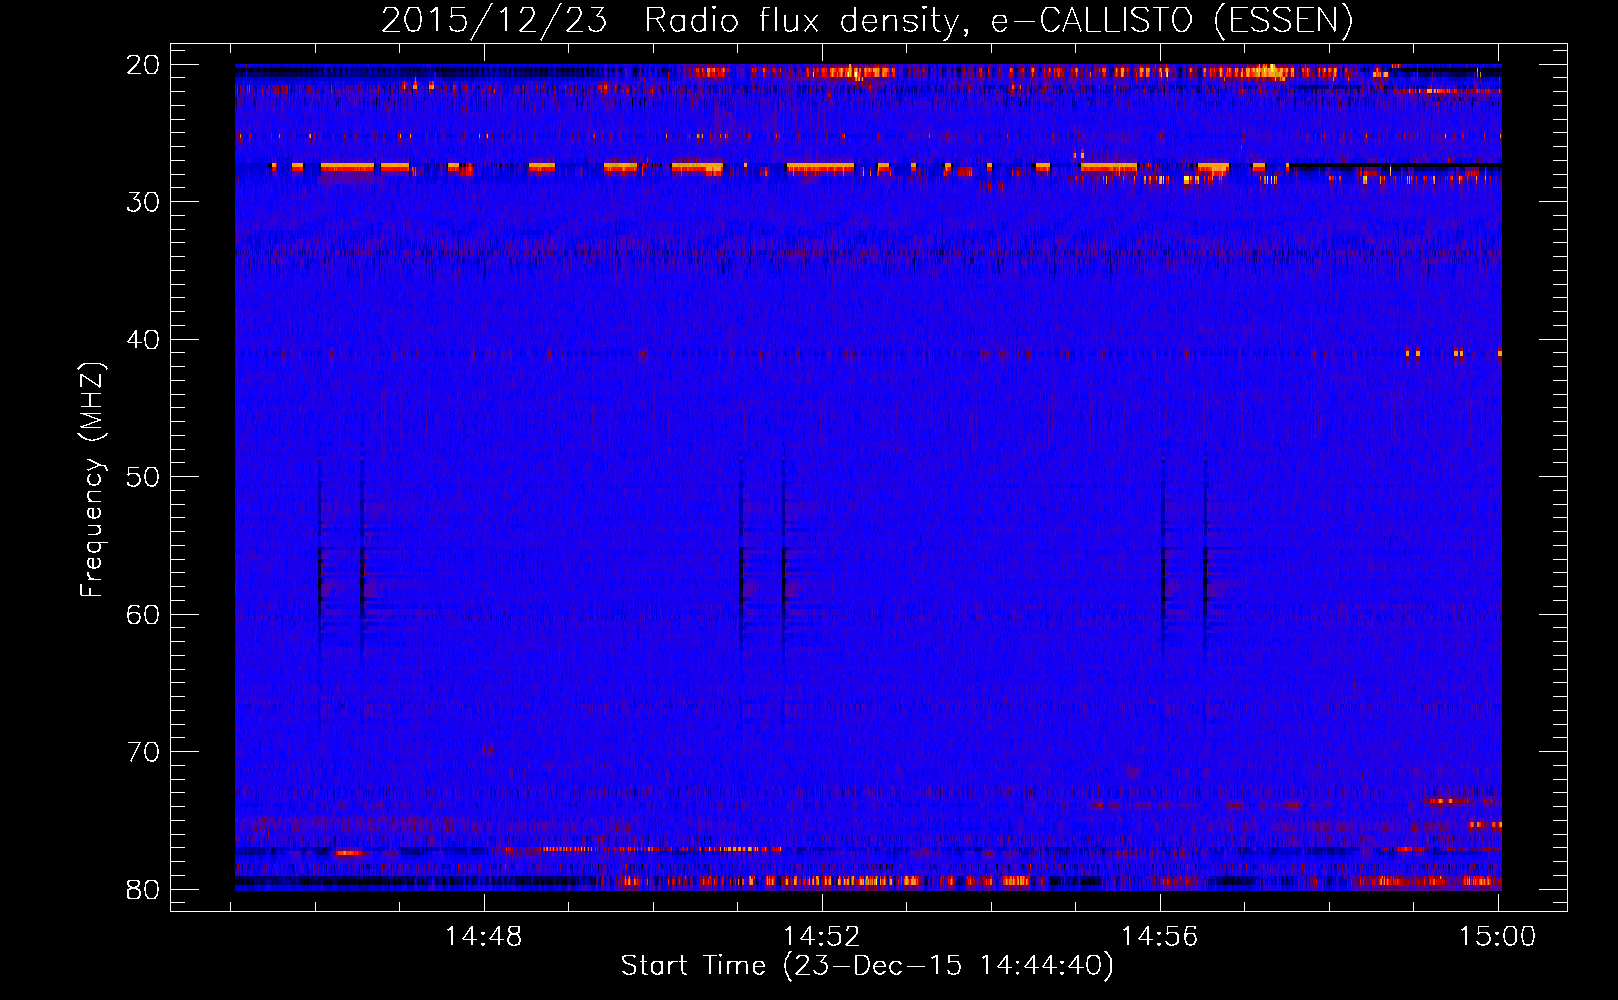
Task: Click the '14:52' time tick label
Action: coord(822,937)
